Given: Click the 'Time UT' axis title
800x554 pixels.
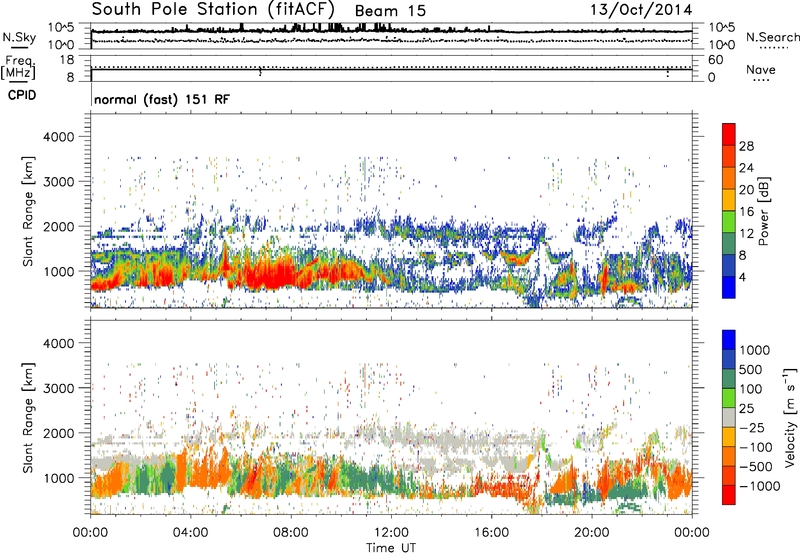Looking at the screenshot, I should (391, 547).
